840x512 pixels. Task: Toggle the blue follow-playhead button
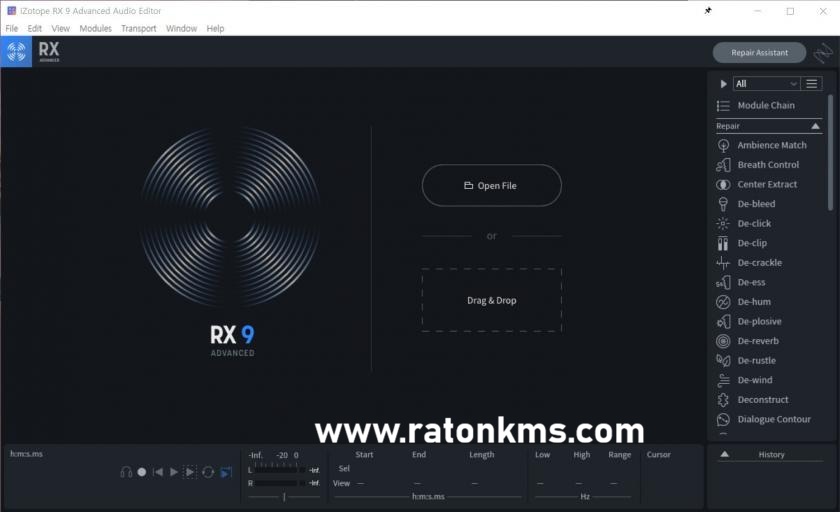226,472
